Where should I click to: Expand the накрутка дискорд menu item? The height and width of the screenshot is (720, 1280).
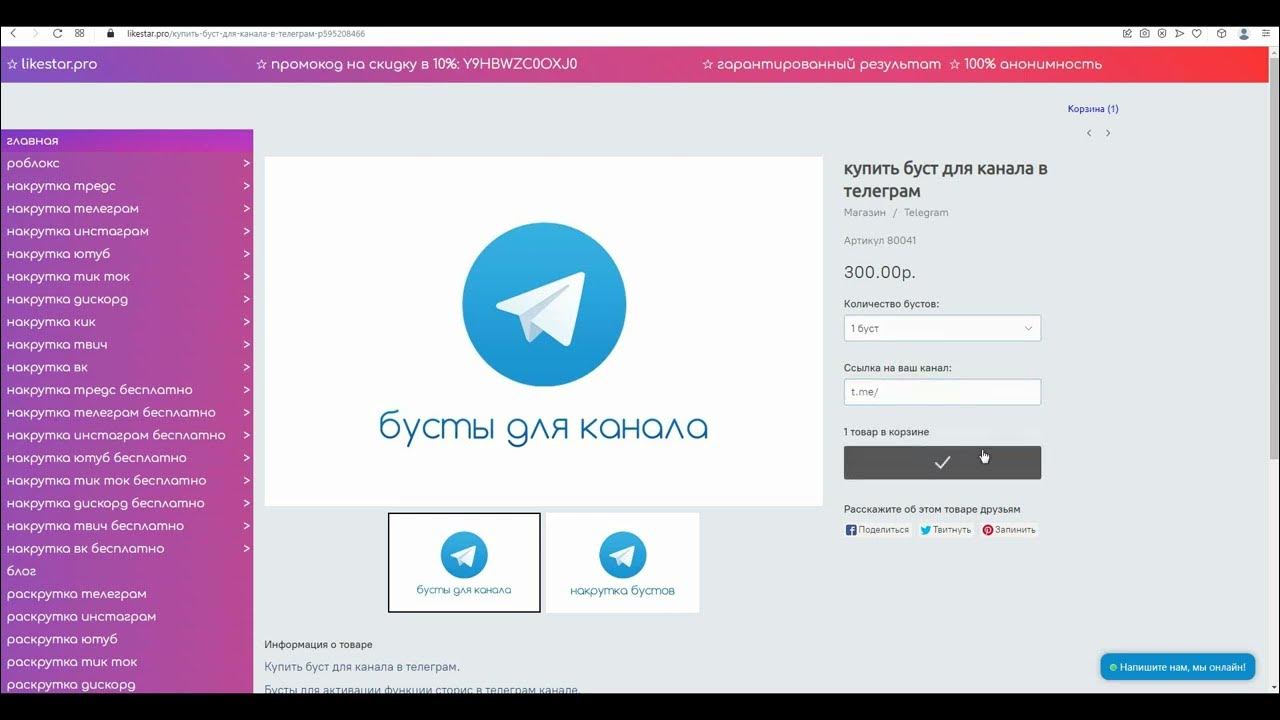126,299
